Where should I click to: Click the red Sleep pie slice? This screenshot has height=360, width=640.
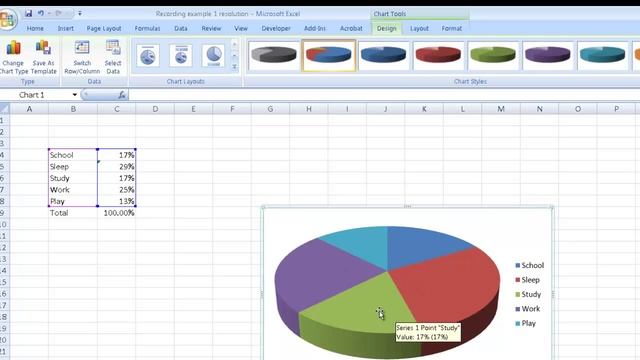(449, 286)
